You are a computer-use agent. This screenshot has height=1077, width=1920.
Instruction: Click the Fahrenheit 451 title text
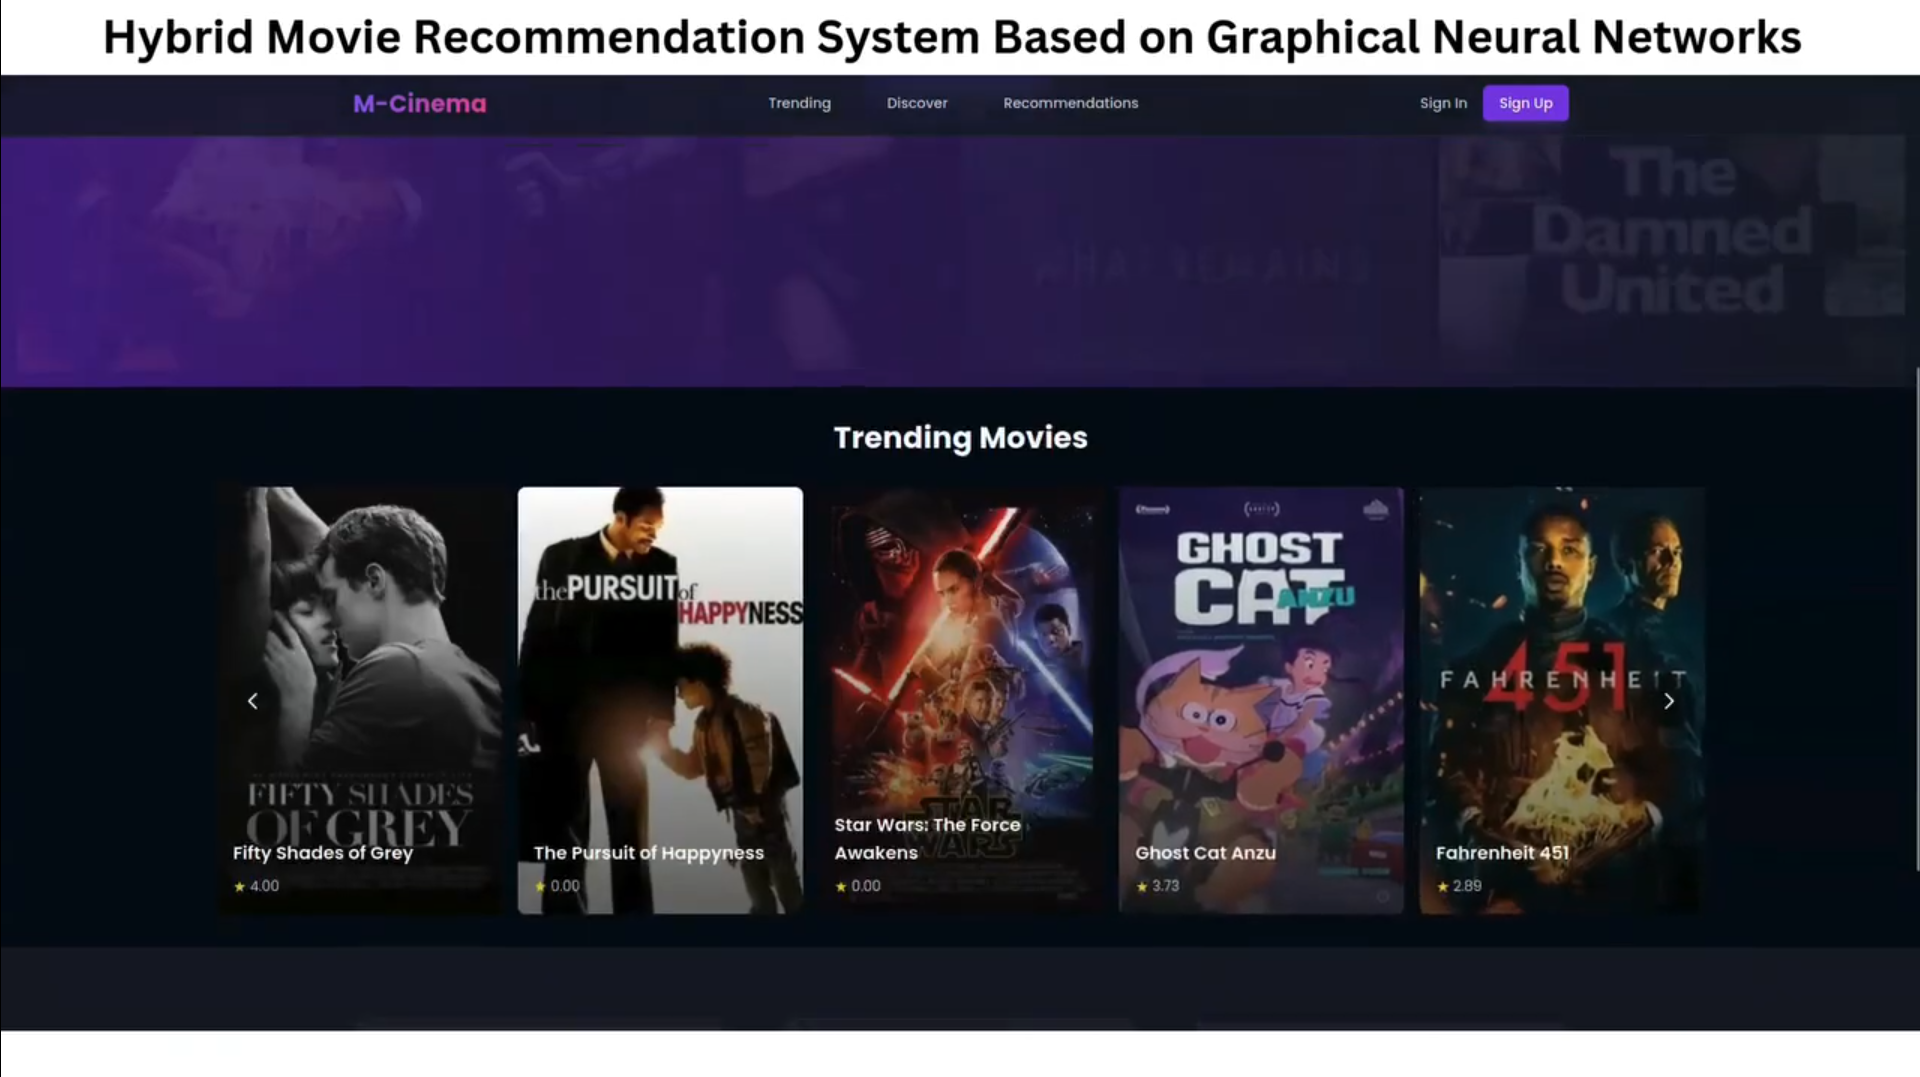point(1502,853)
